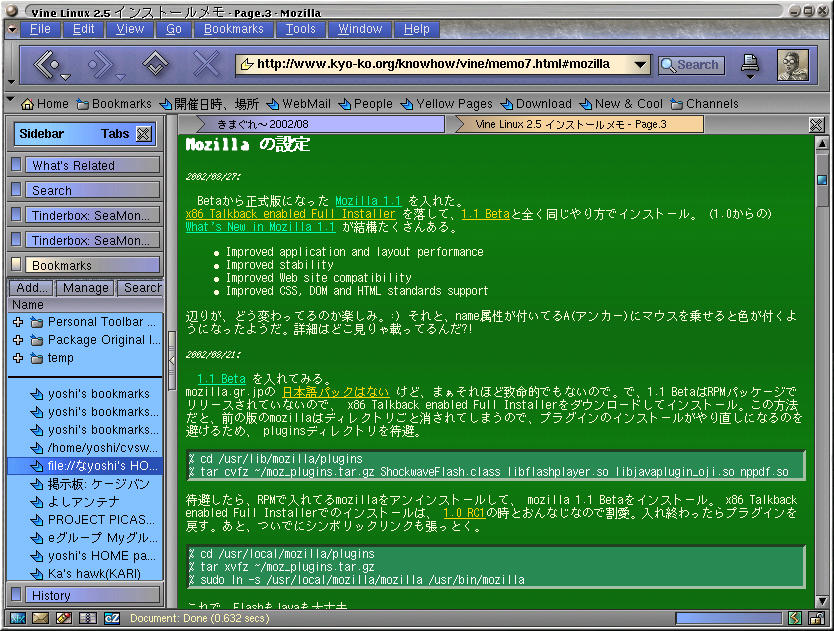
Task: Open Navigator from the status bar component icon
Action: 18,618
